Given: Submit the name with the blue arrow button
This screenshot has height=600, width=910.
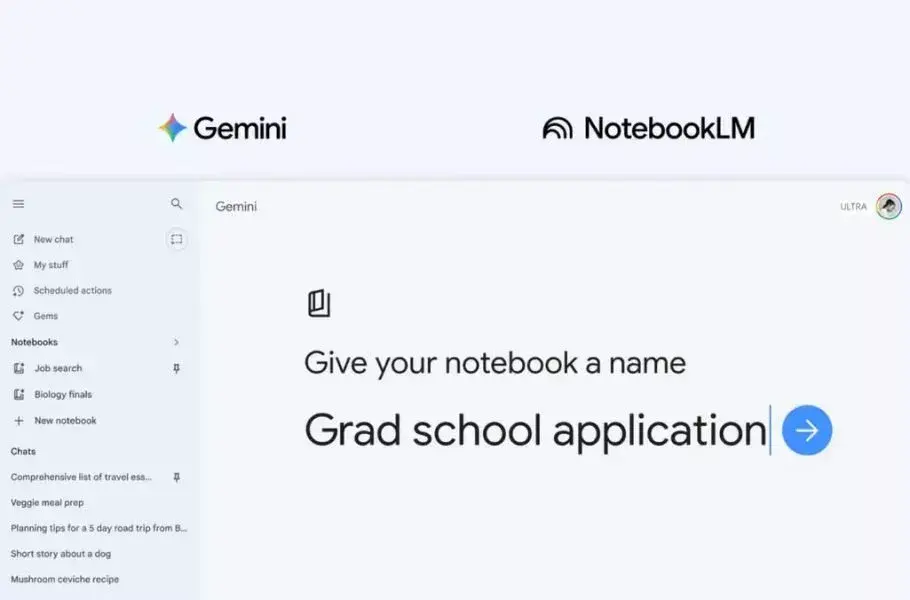Looking at the screenshot, I should tap(806, 430).
